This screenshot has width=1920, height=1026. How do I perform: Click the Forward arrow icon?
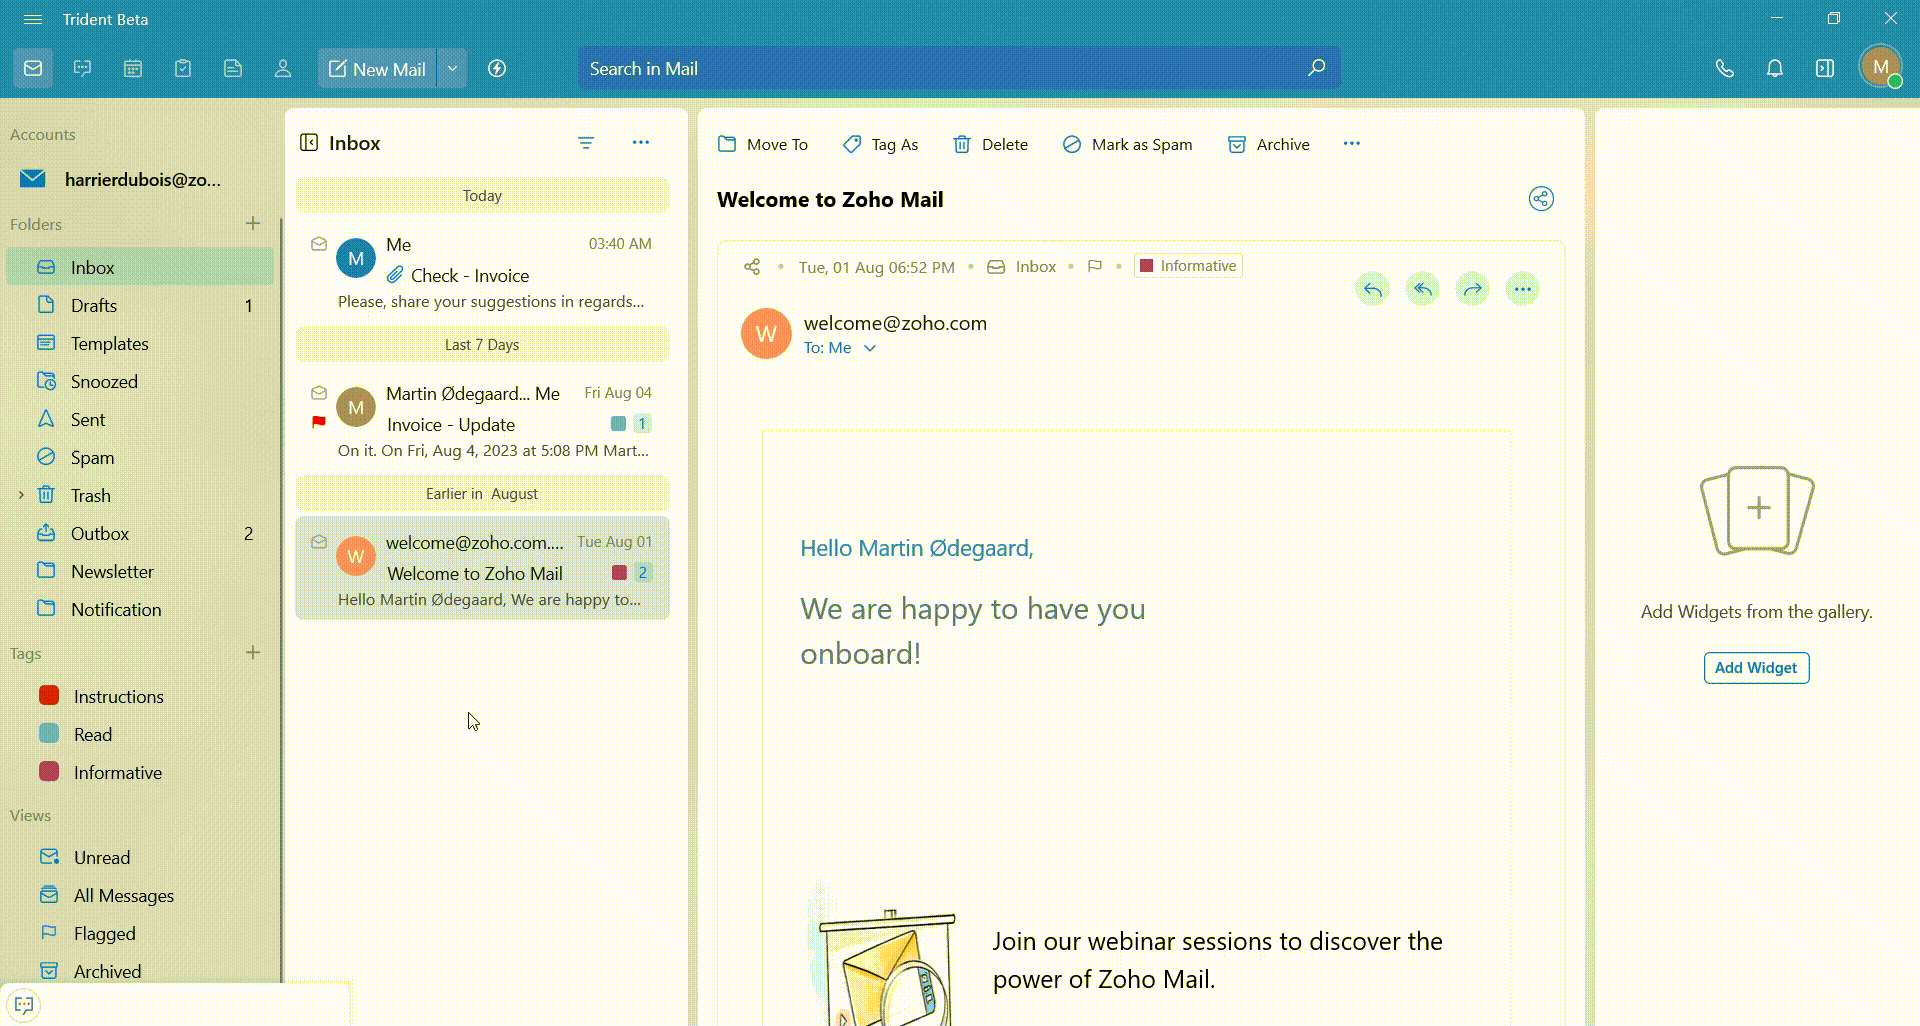(1472, 290)
